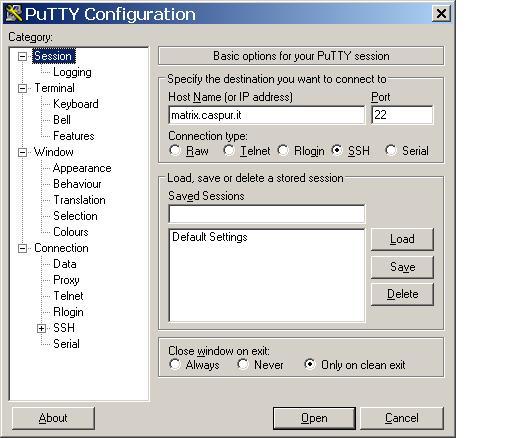Viewport: 512px width, 438px height.
Task: Open the Serial category in tree
Action: coord(66,344)
